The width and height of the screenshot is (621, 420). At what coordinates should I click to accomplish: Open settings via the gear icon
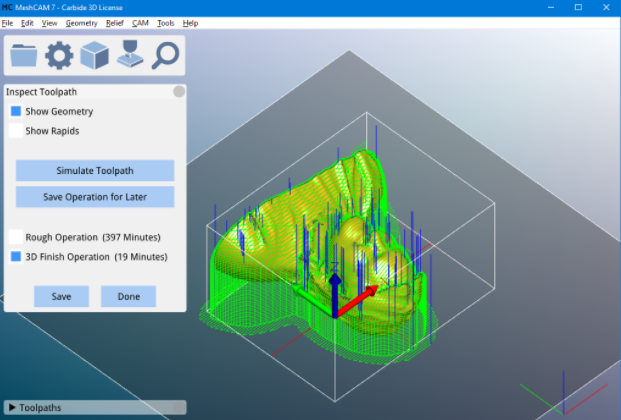[59, 55]
